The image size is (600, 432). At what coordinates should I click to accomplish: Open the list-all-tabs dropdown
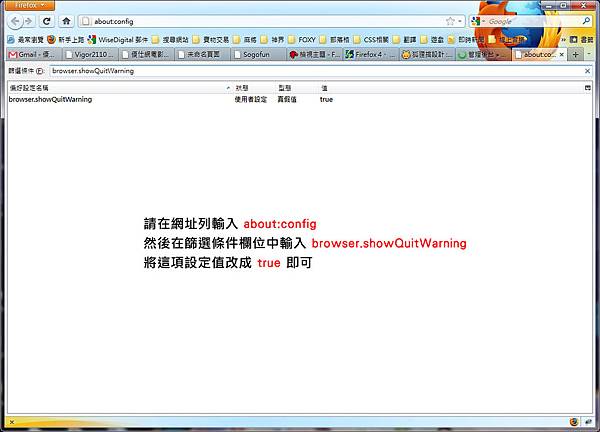pos(589,54)
